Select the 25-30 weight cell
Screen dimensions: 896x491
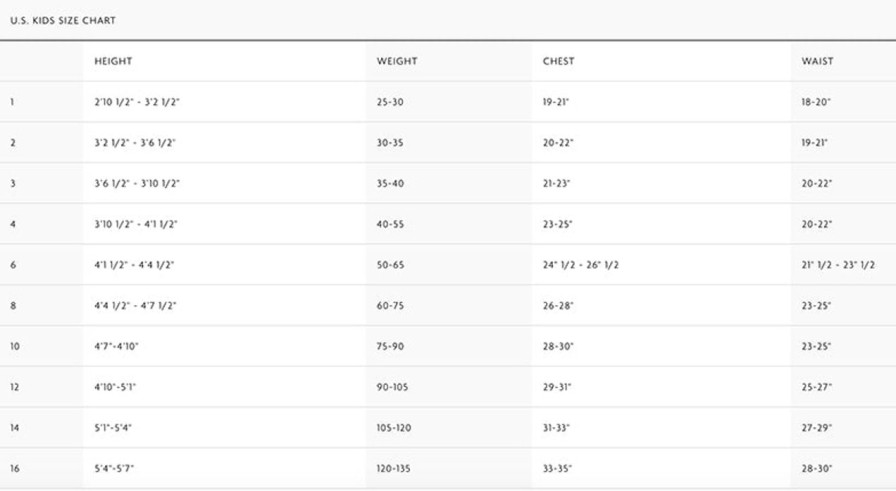click(x=390, y=102)
